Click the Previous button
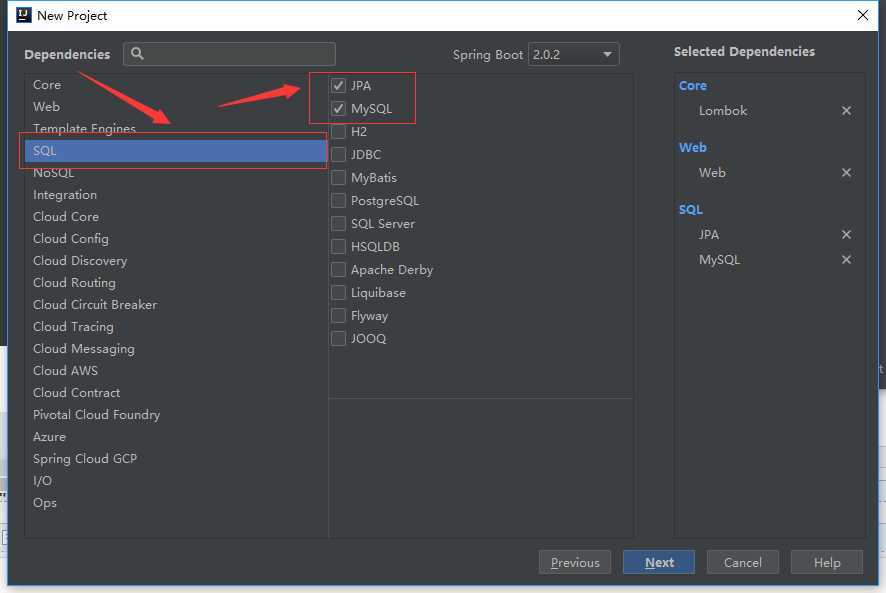Viewport: 886px width, 593px height. pos(575,562)
